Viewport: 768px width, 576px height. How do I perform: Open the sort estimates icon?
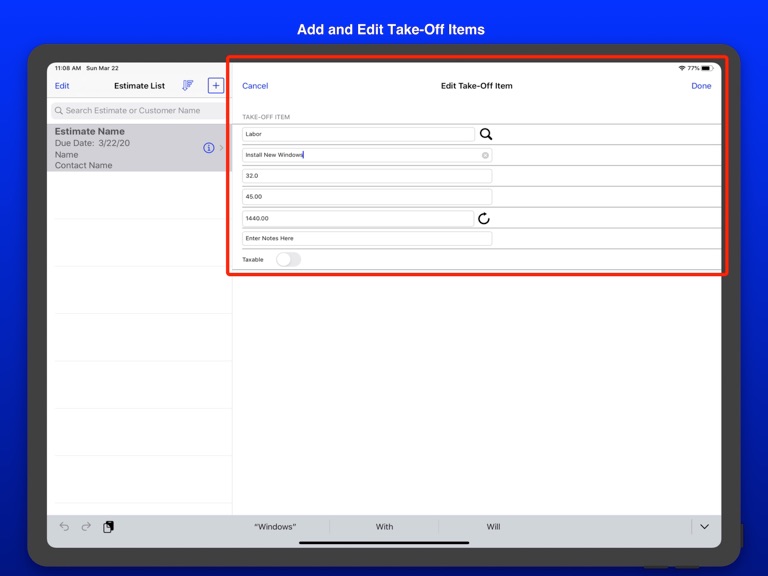point(188,85)
